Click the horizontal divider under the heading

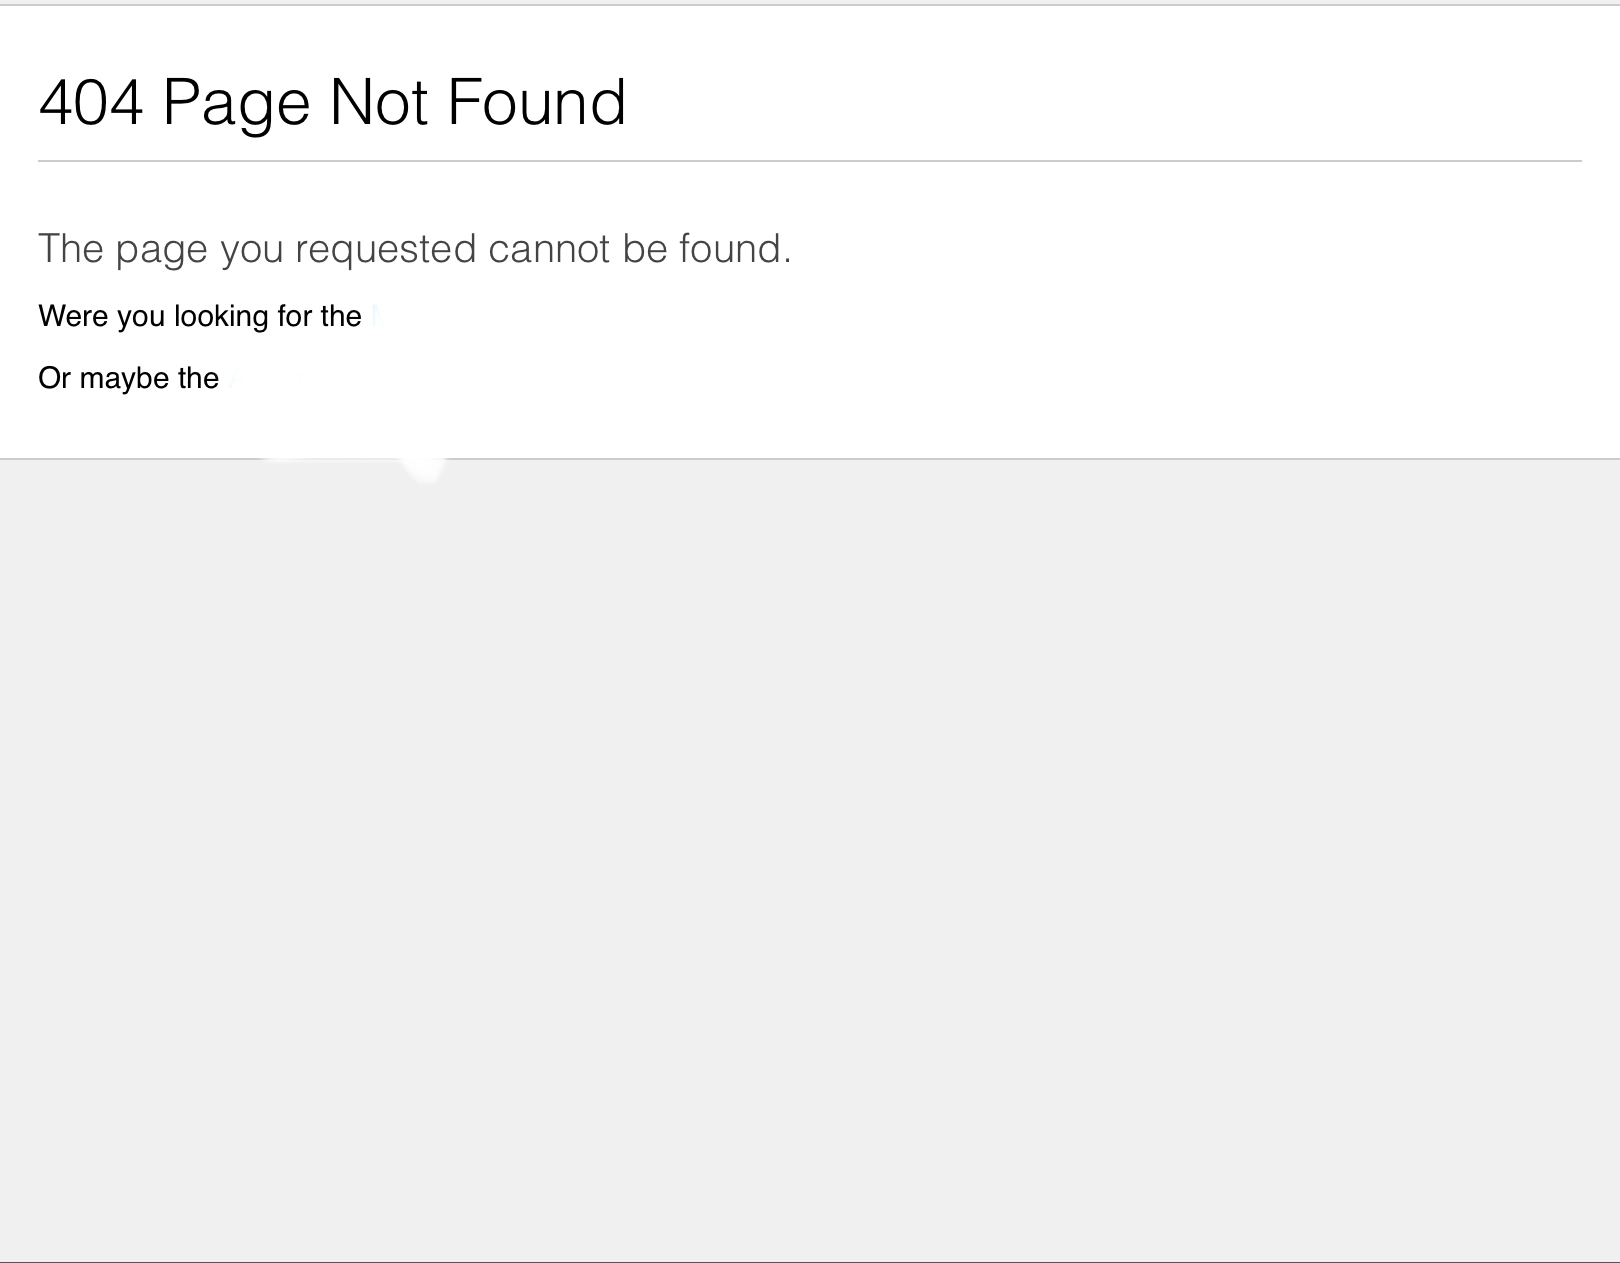point(810,161)
